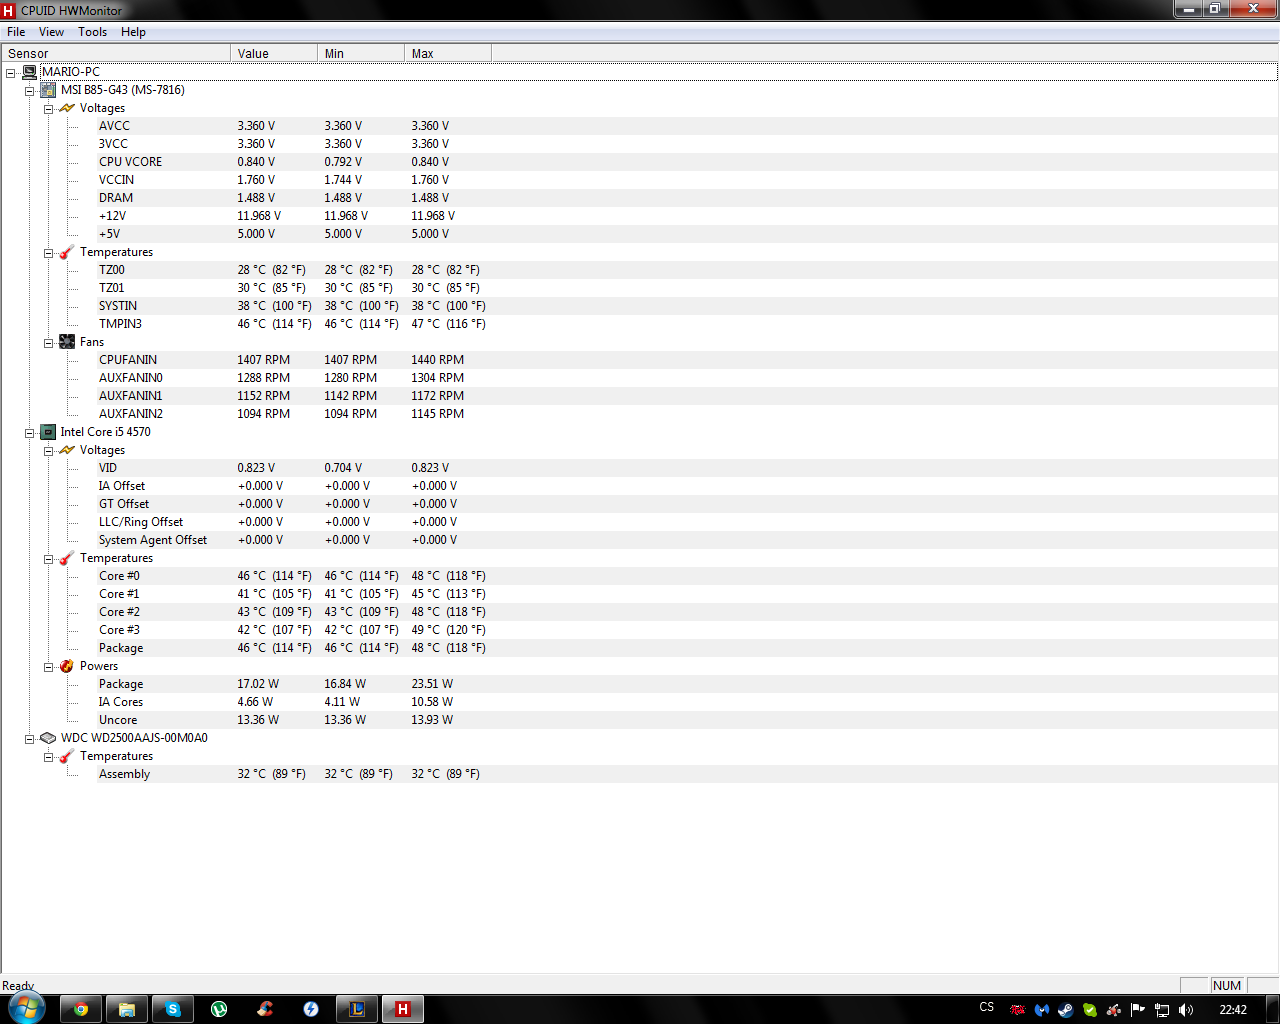Open Windows Explorer from the taskbar
The width and height of the screenshot is (1280, 1024).
127,1009
